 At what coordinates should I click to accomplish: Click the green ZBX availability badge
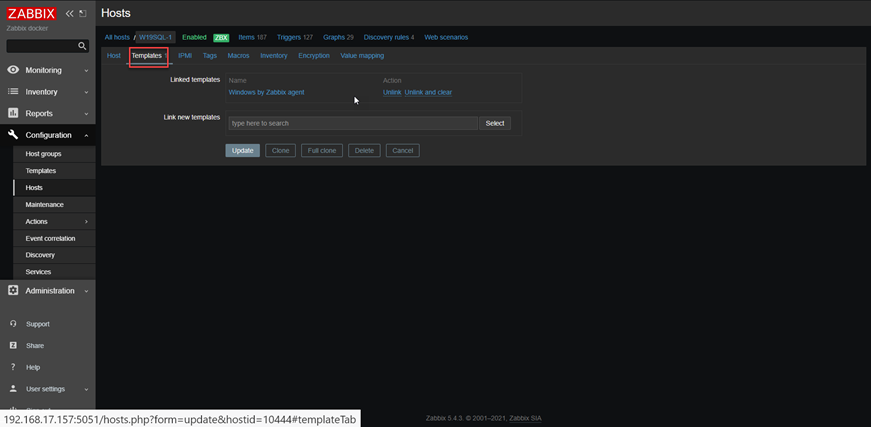221,38
